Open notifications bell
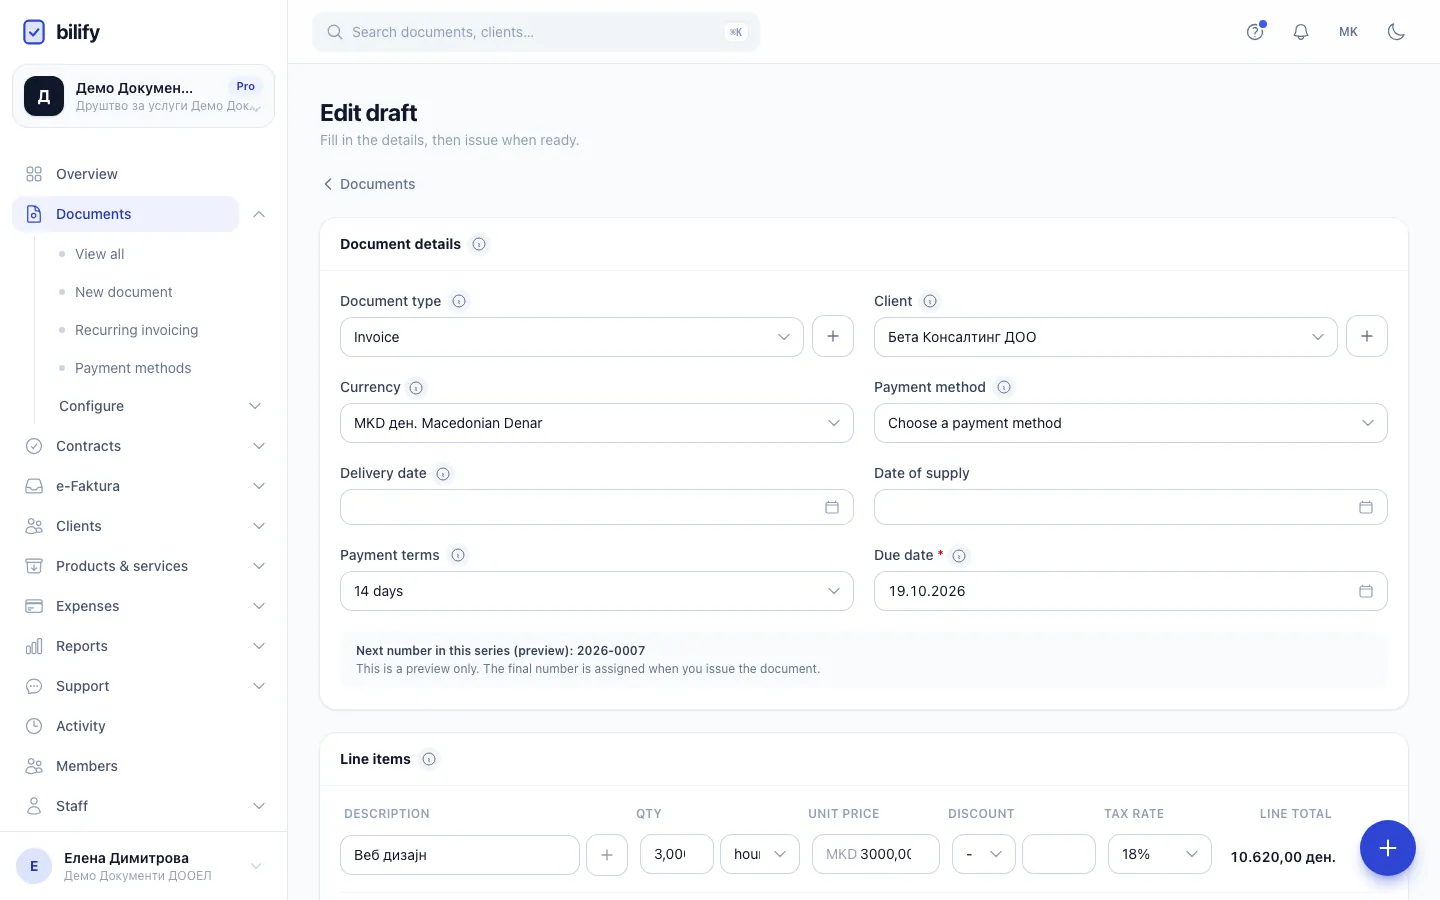This screenshot has height=900, width=1440. click(1301, 32)
